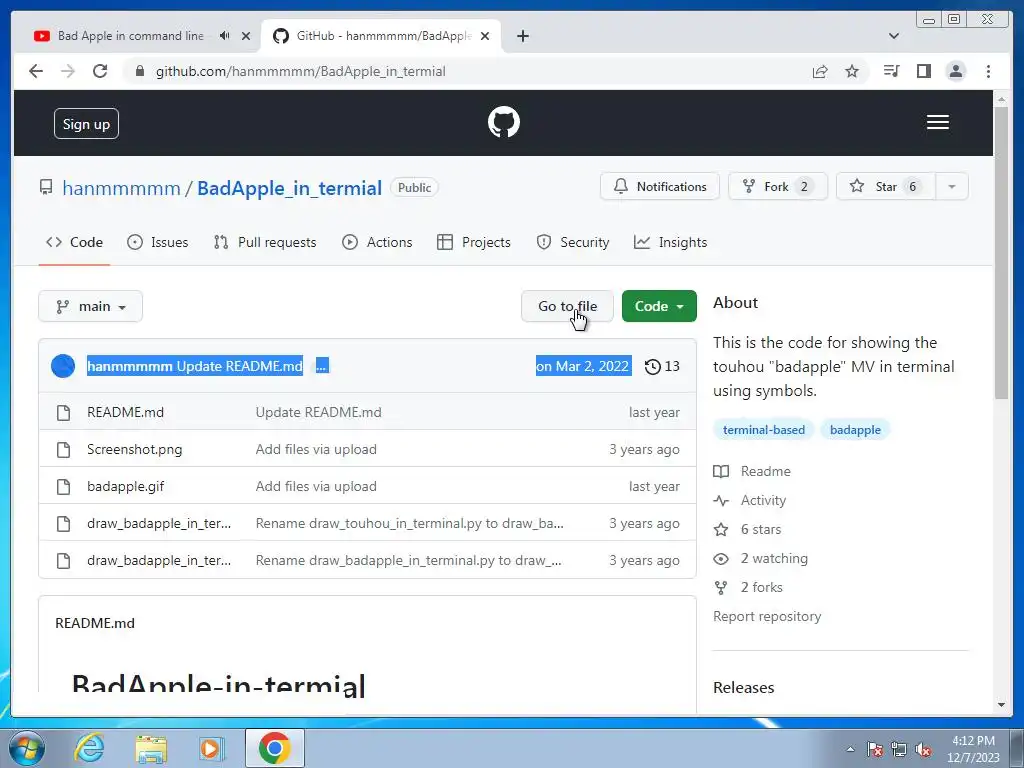Launch Internet Explorer from taskbar
This screenshot has width=1024, height=768.
[89, 748]
